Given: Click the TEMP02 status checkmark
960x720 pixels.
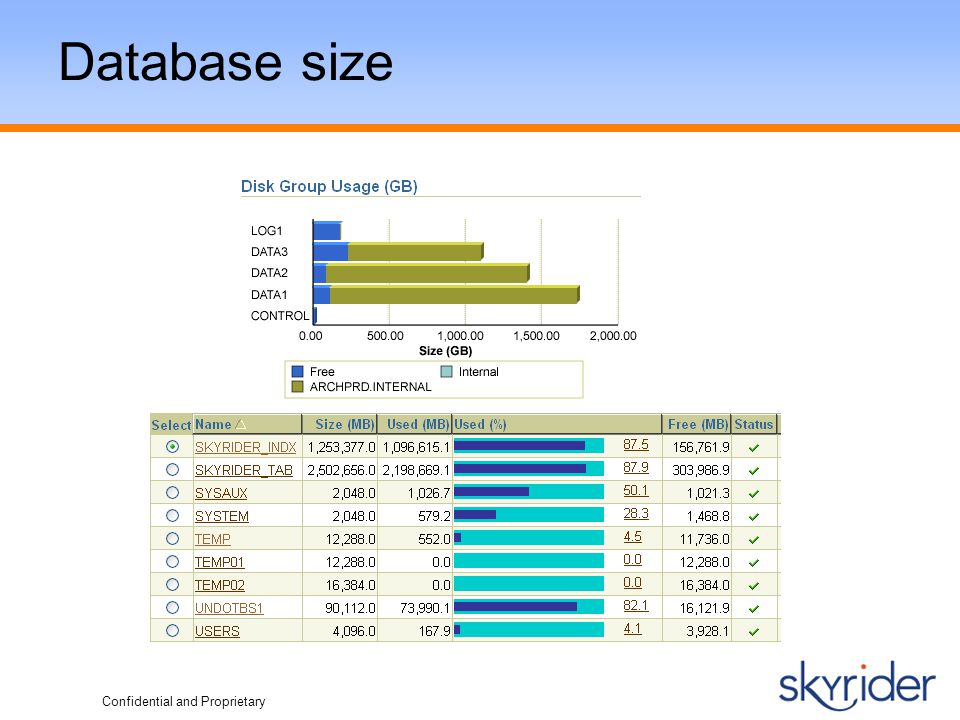Looking at the screenshot, I should [754, 585].
